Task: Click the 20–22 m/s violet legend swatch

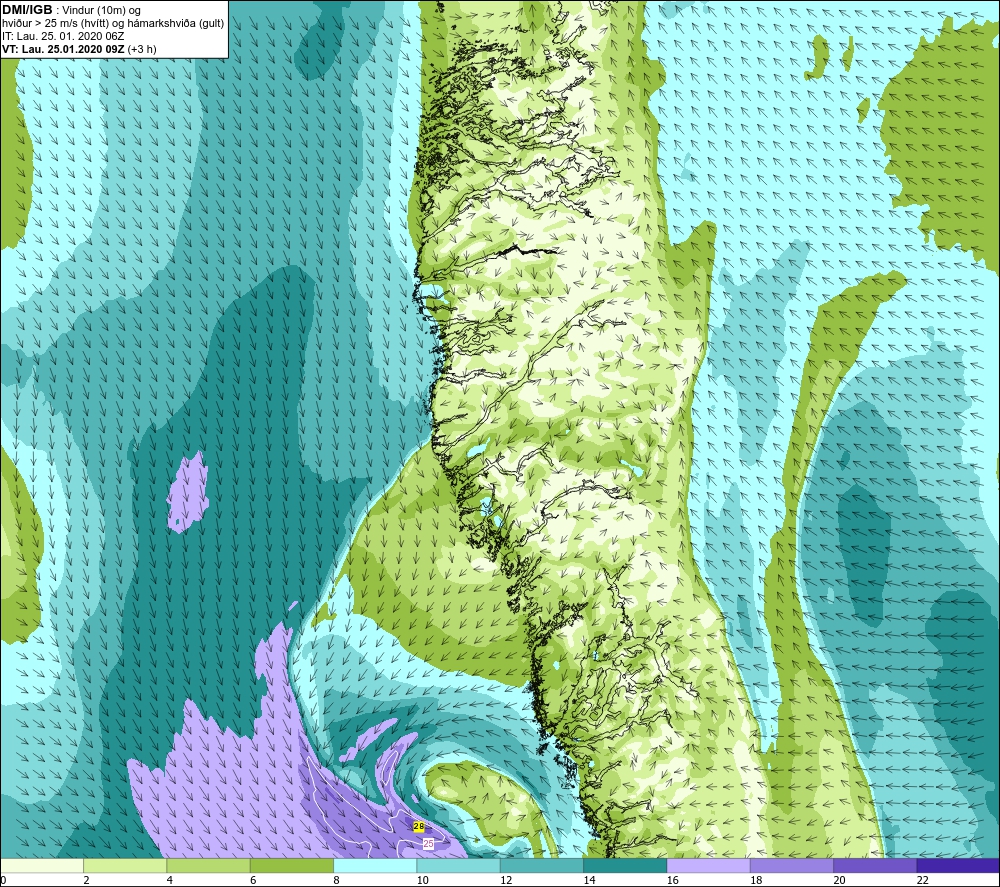Action: 874,866
